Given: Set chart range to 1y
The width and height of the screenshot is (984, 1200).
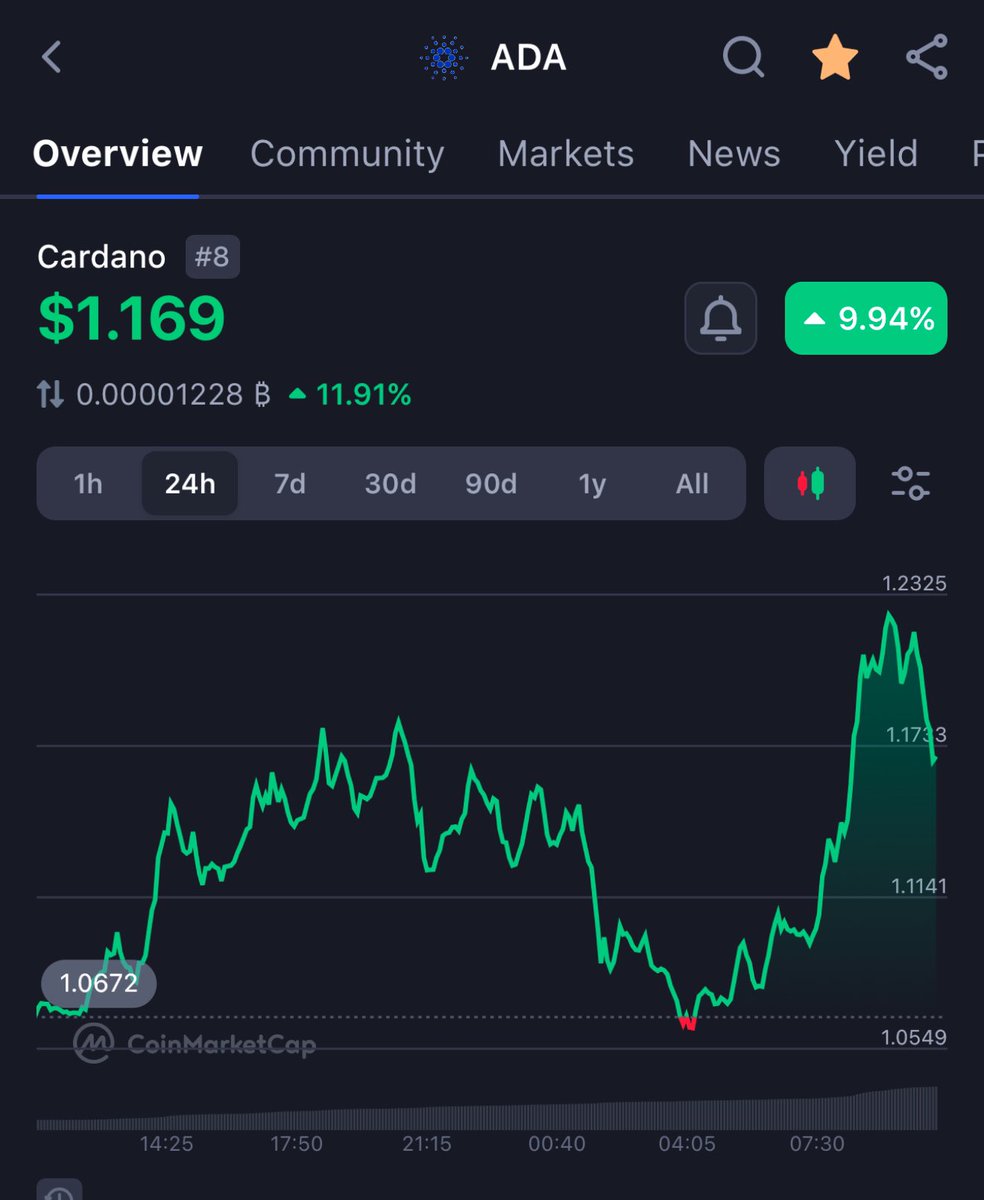Looking at the screenshot, I should pos(592,484).
